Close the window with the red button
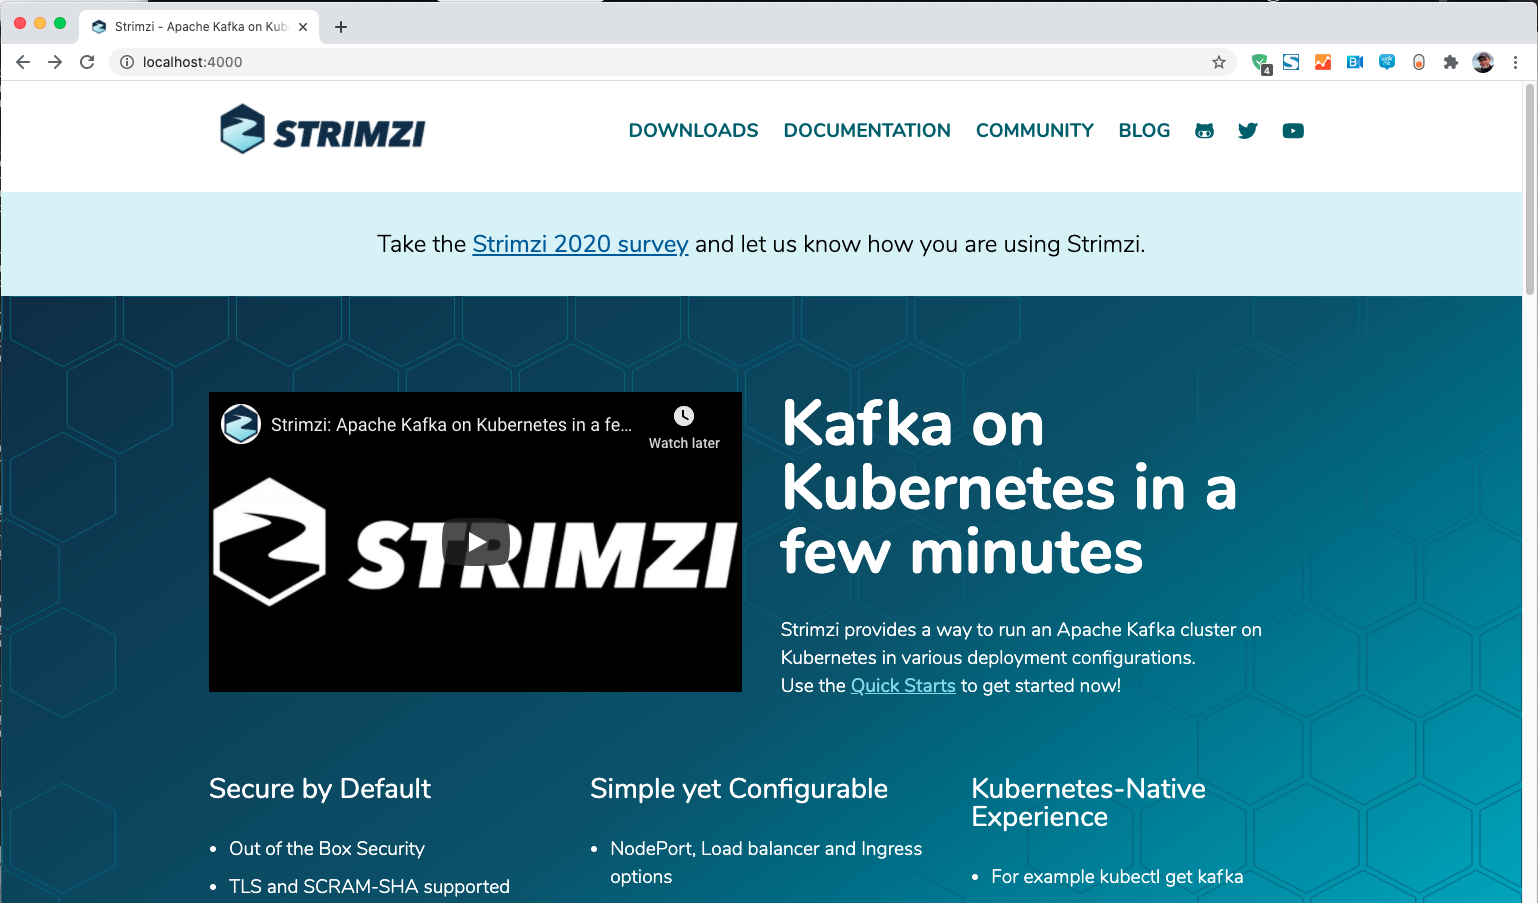 tap(20, 23)
